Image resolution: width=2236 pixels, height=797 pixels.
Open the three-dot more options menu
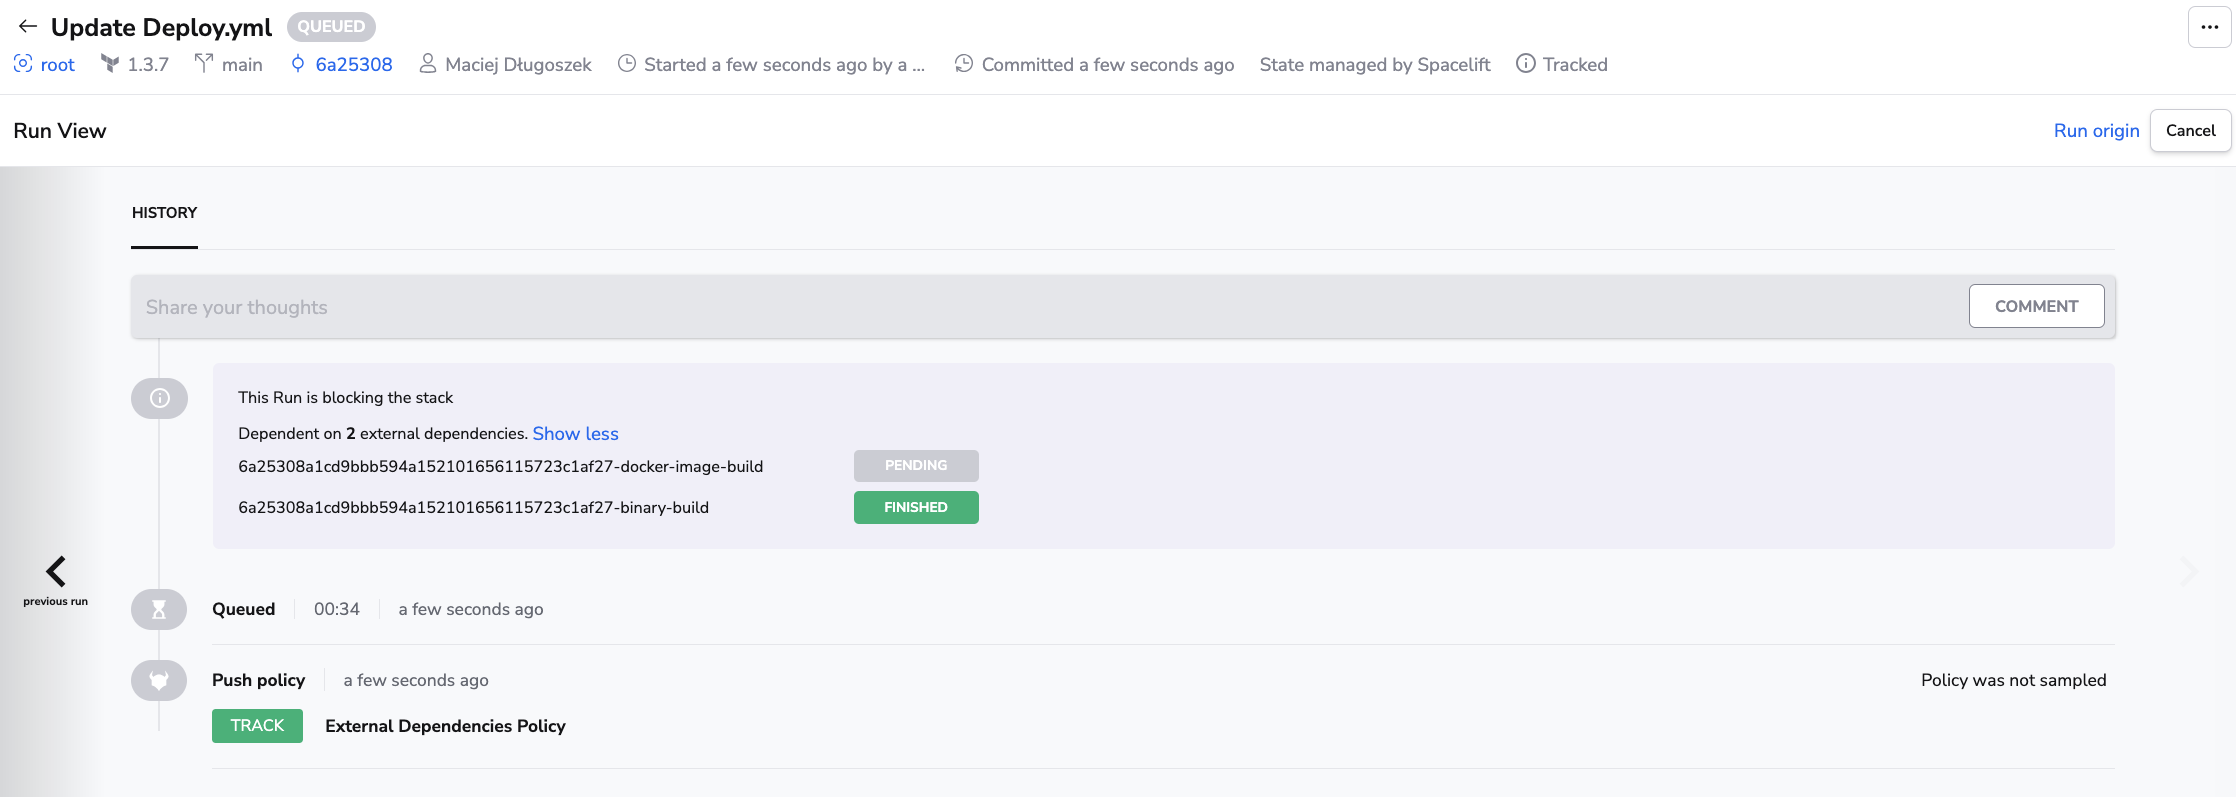[2209, 27]
